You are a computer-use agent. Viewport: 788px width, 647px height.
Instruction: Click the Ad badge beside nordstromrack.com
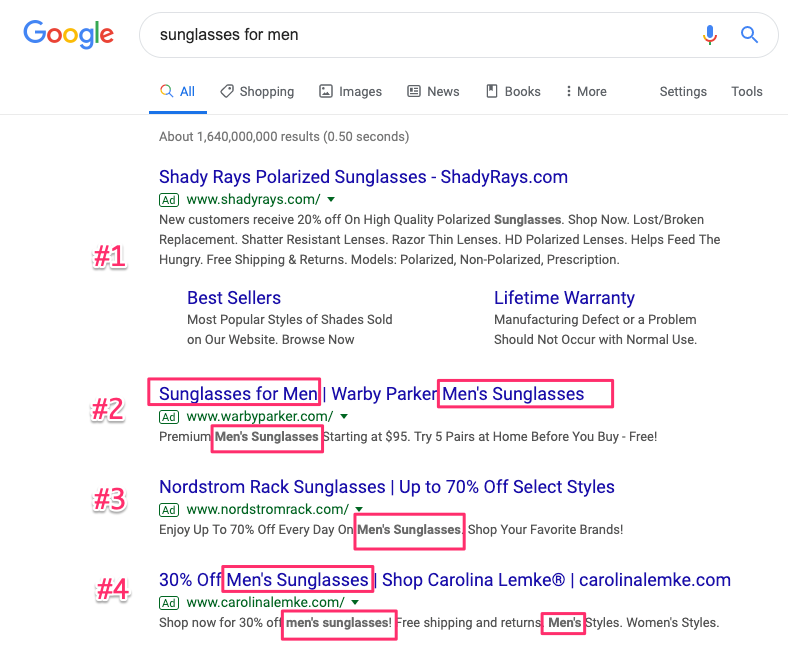point(169,510)
